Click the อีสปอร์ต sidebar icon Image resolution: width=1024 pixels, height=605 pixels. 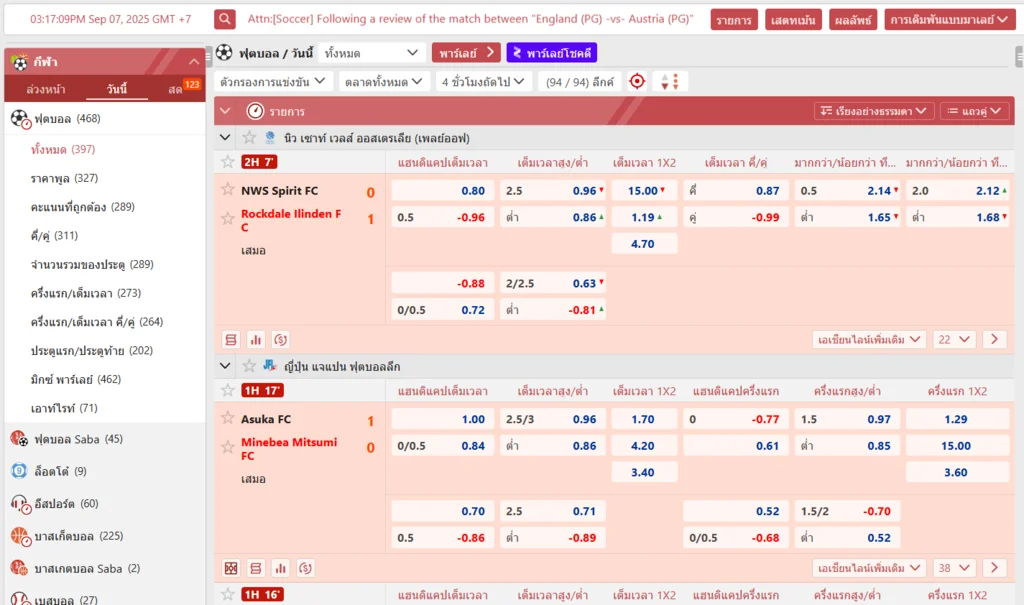pyautogui.click(x=20, y=504)
